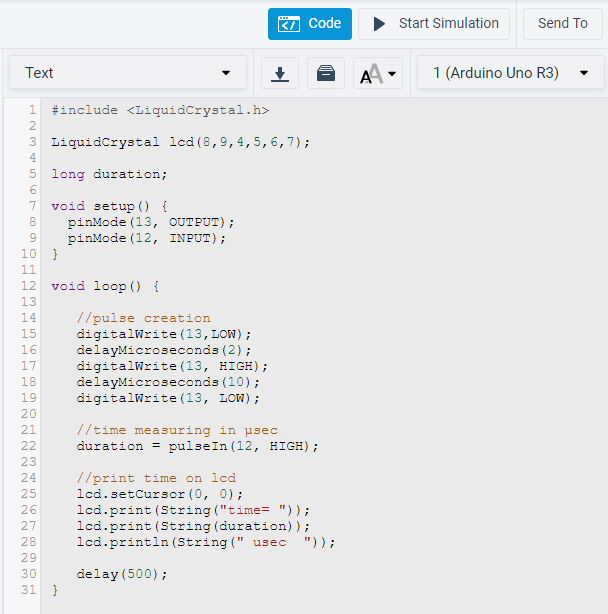Click the pinMode(13, OUTPUT) line
This screenshot has height=614, width=608.
[x=151, y=222]
